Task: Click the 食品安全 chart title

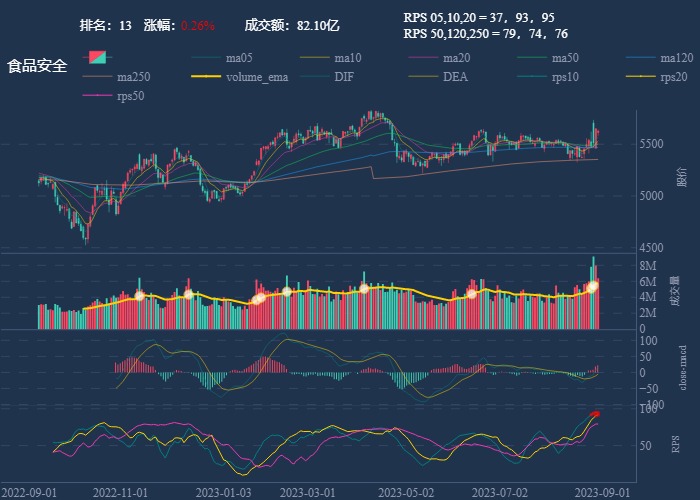Action: coord(37,66)
